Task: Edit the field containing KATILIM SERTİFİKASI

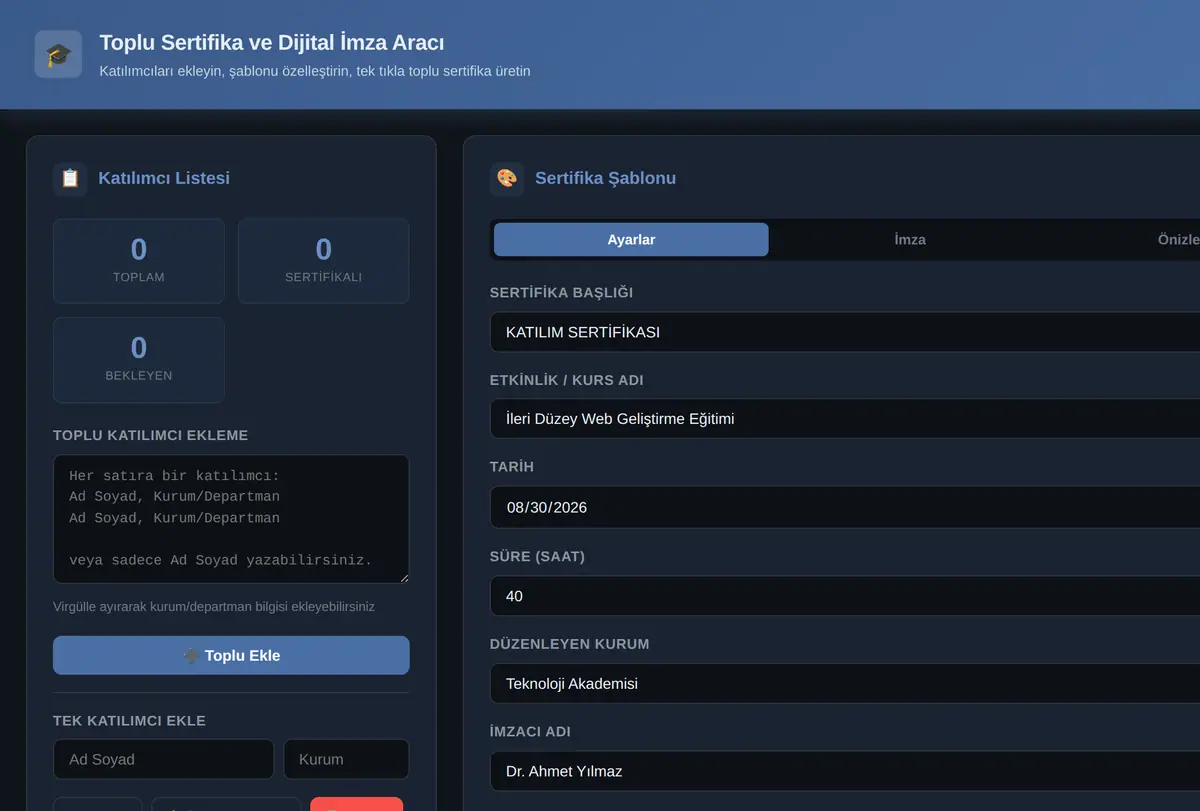Action: coord(845,332)
